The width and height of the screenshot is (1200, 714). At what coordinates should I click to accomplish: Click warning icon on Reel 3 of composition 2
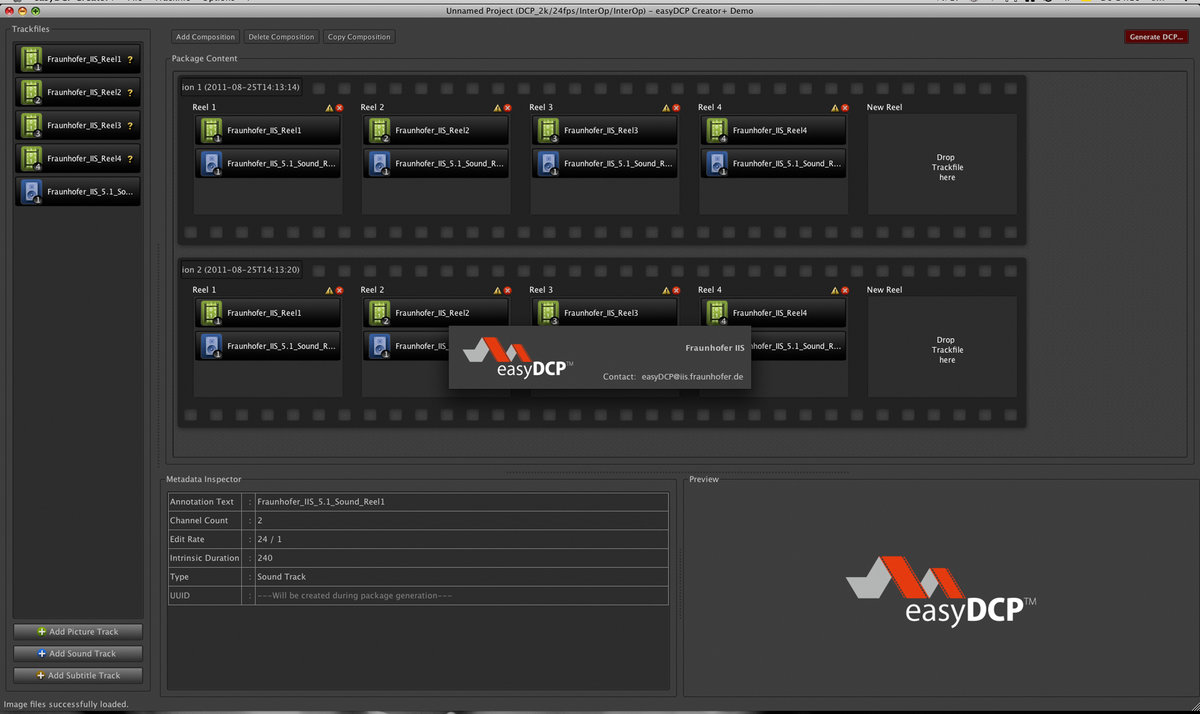coord(666,290)
